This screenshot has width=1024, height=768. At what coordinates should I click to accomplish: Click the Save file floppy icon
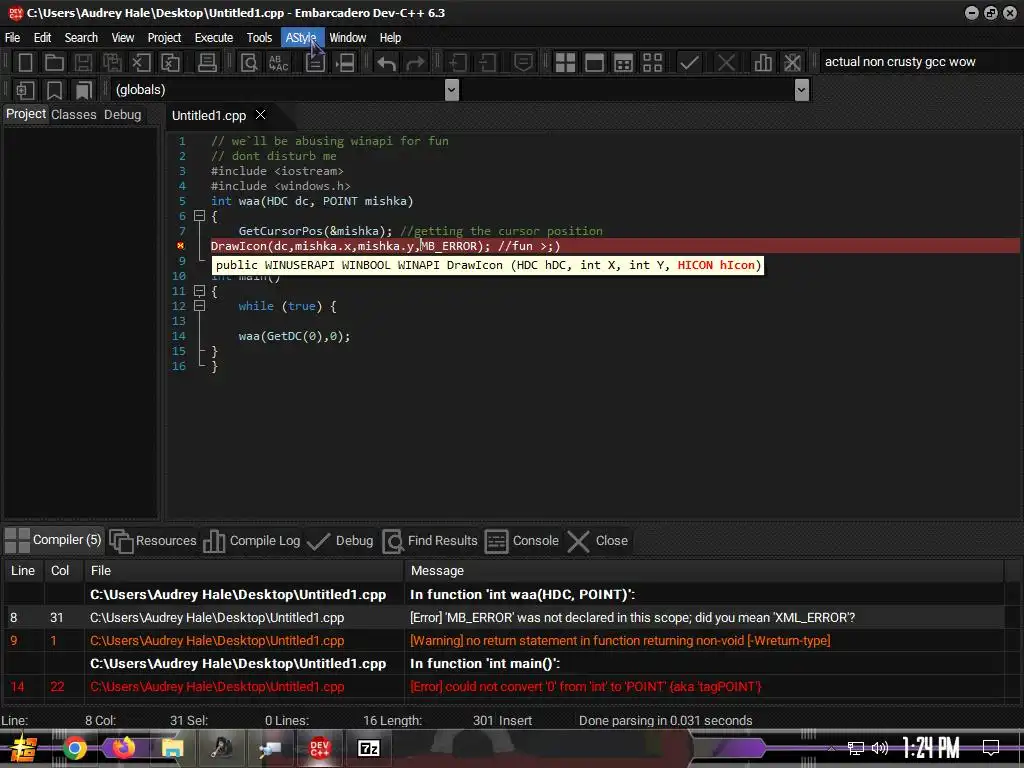click(83, 63)
